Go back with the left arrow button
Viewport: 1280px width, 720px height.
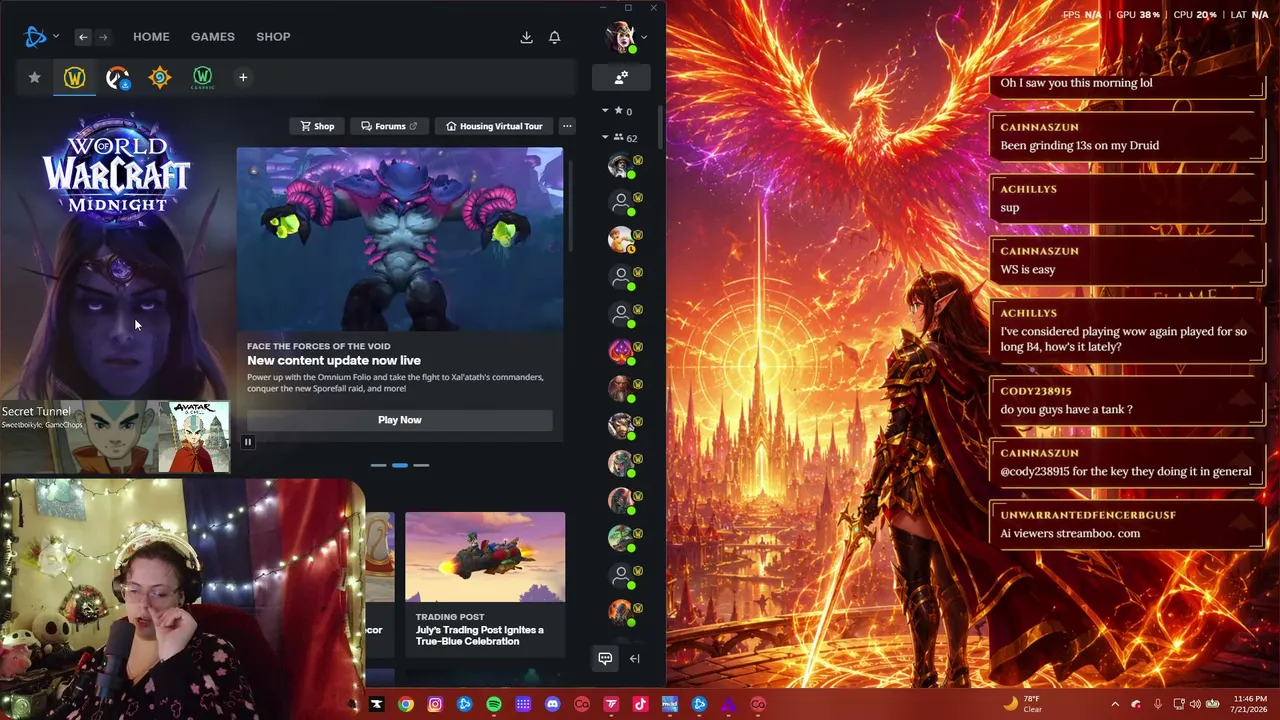[83, 37]
